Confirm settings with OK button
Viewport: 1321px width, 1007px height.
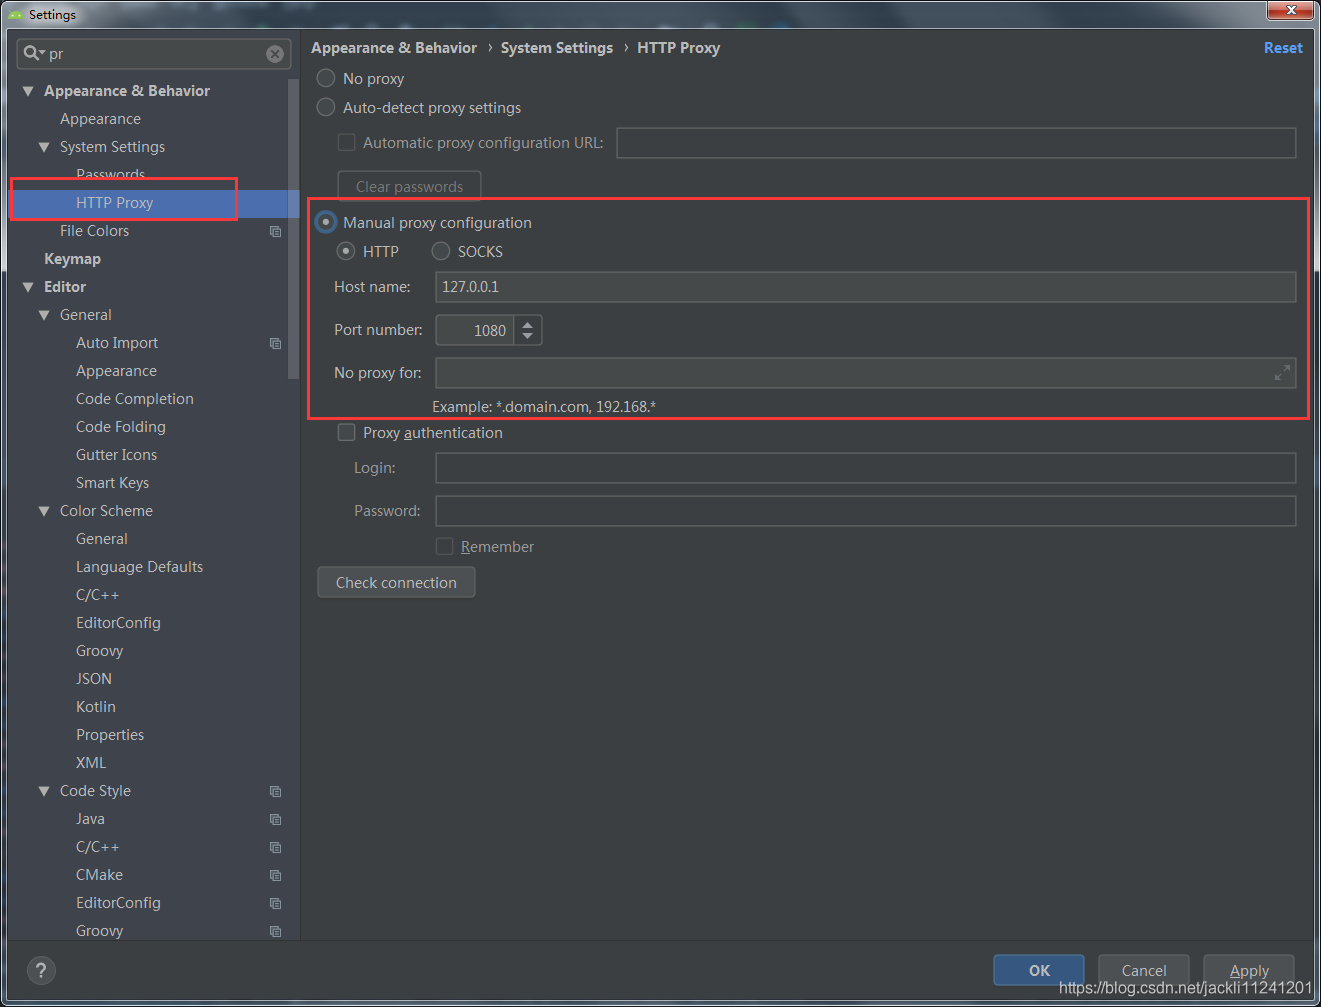tap(1039, 970)
